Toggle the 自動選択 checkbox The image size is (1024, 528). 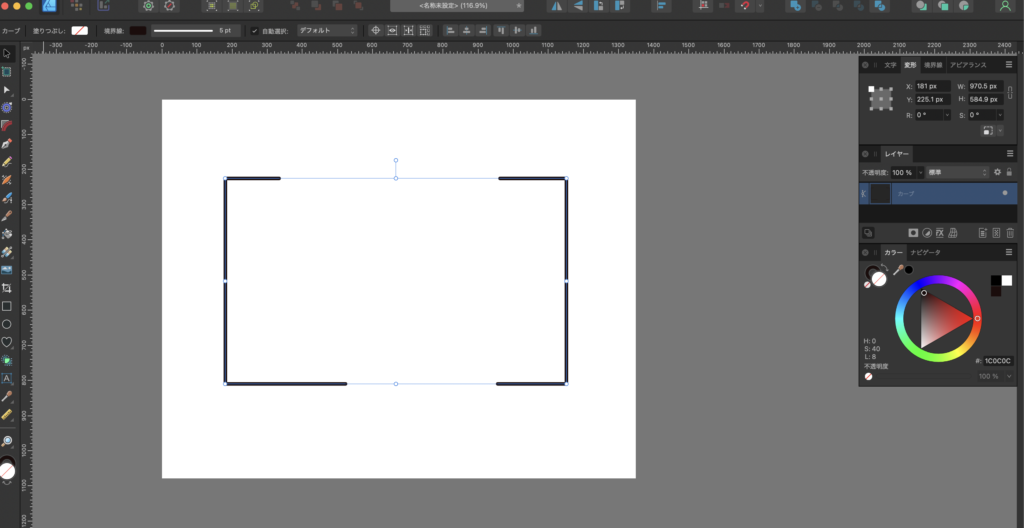[254, 30]
